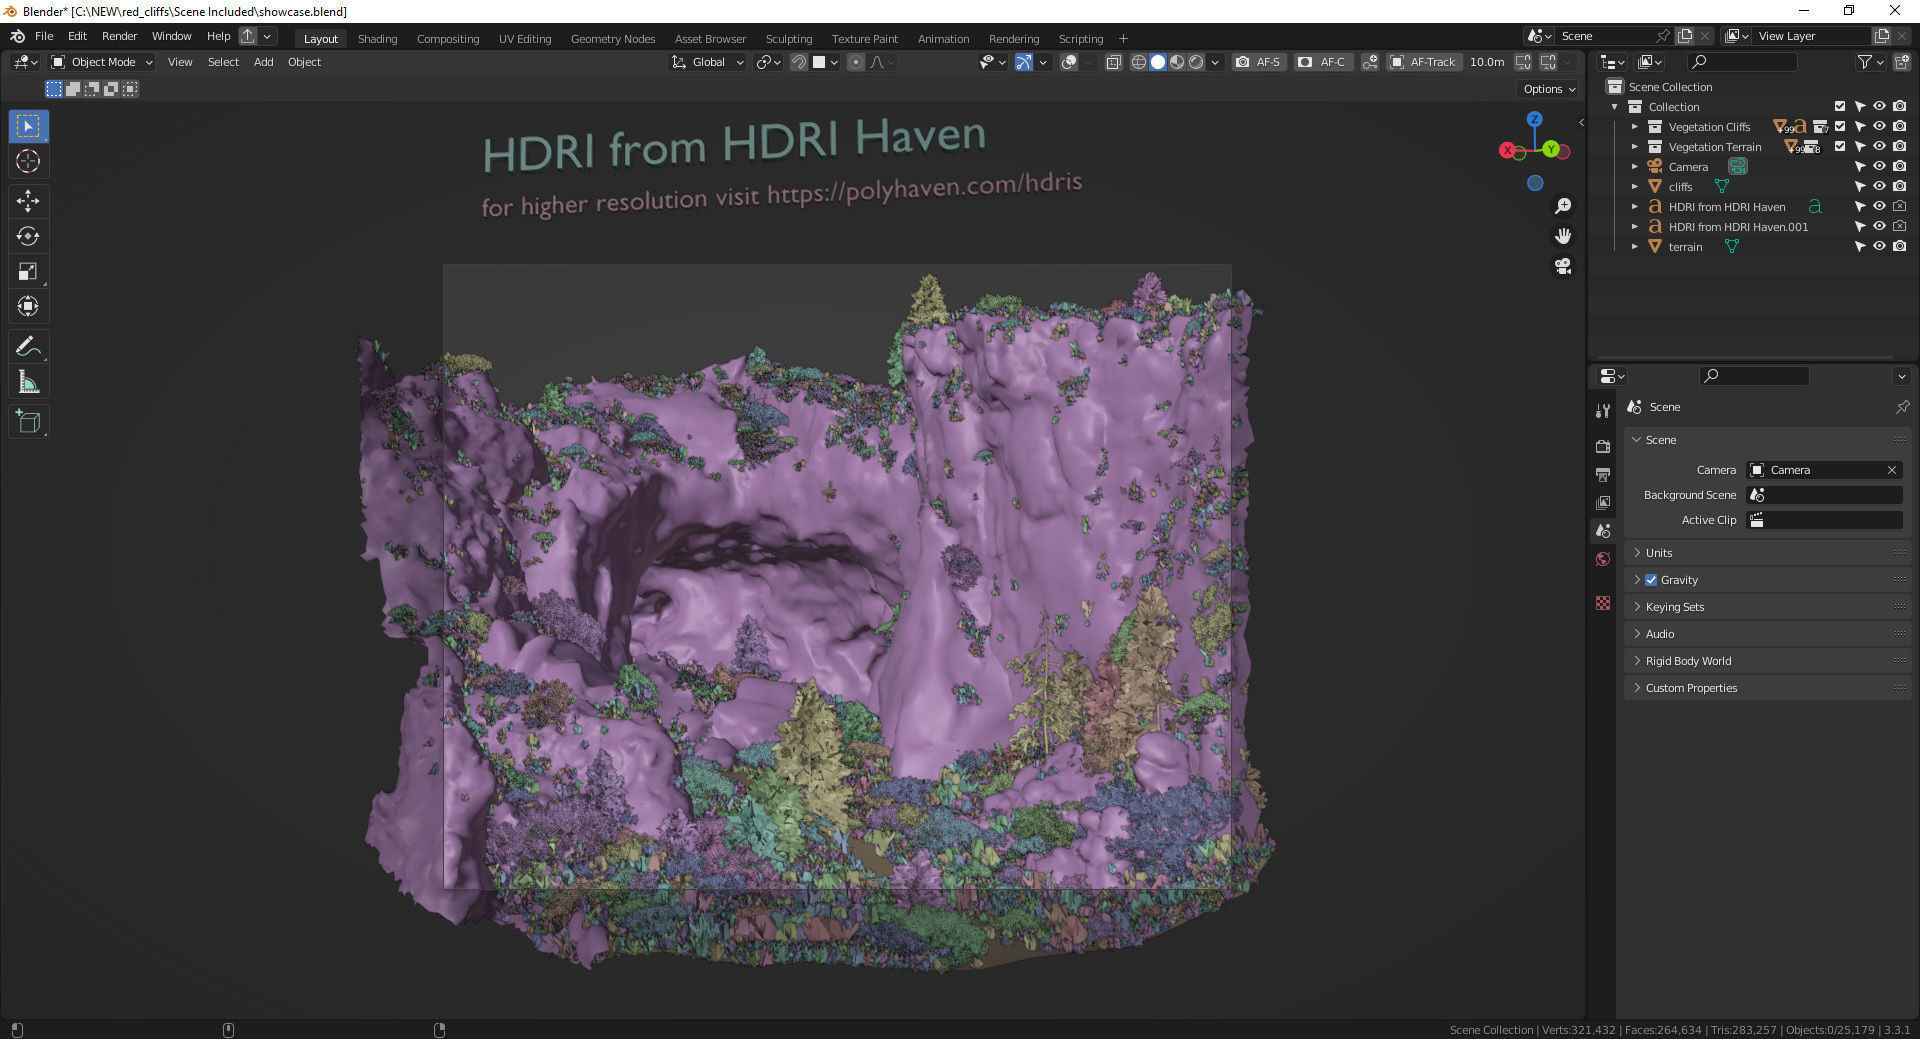Hide the Camera object with eye icon
Image resolution: width=1920 pixels, height=1039 pixels.
[1880, 167]
